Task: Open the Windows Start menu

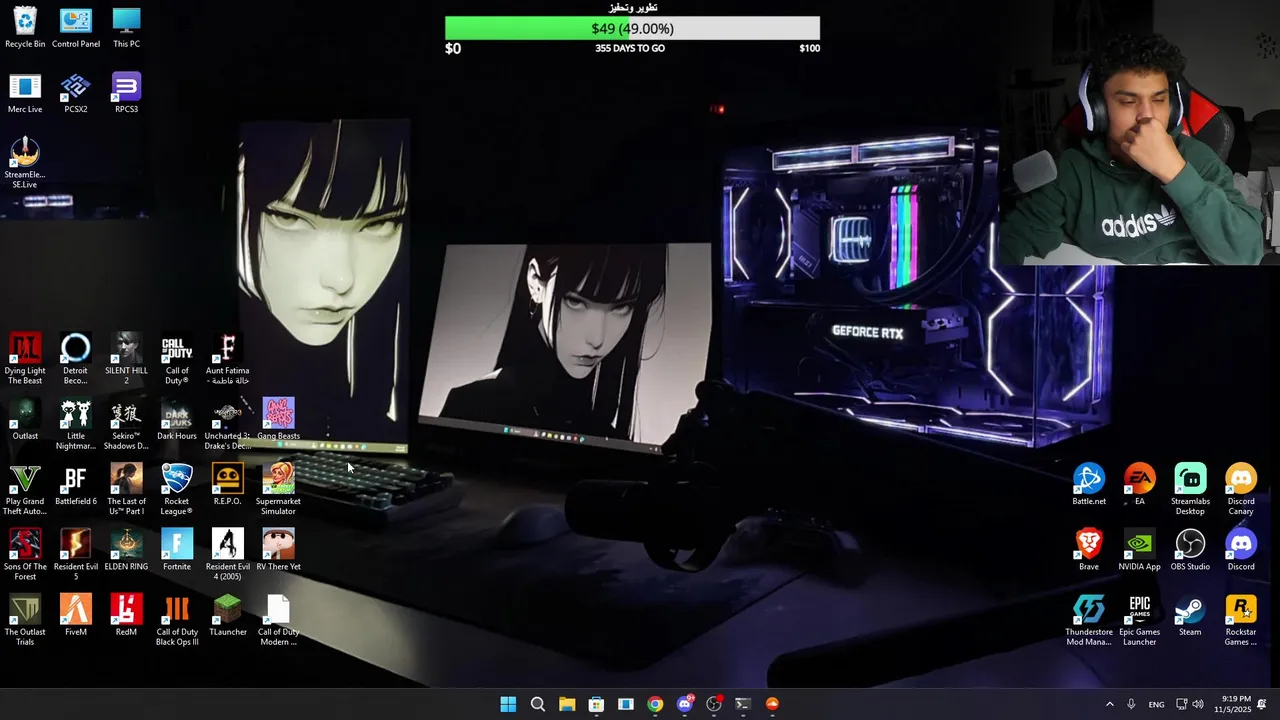Action: (x=508, y=704)
